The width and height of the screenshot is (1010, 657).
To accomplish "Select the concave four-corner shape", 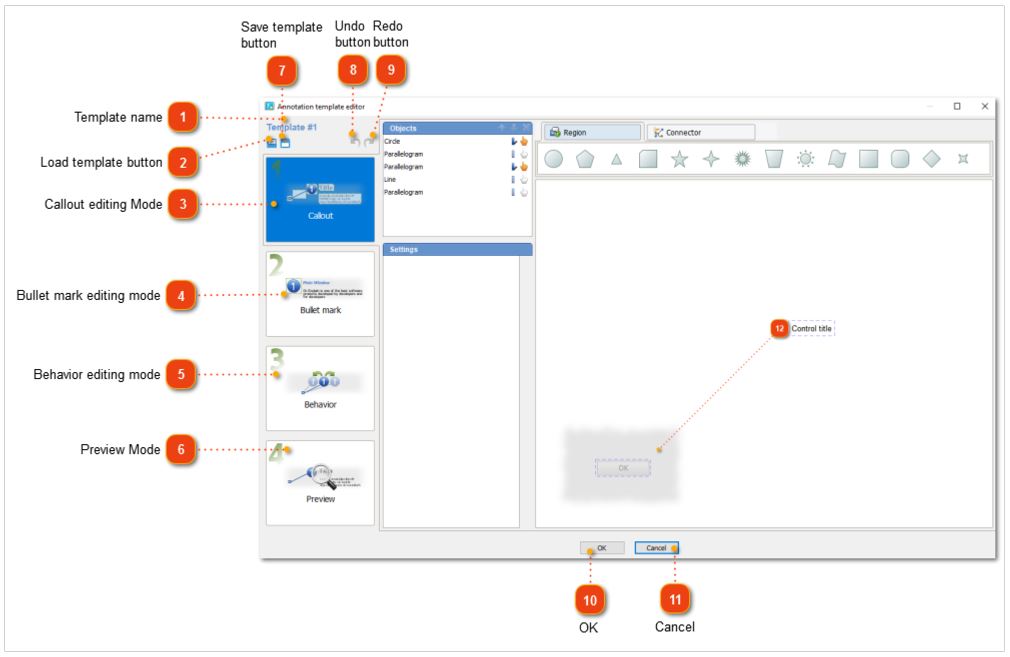I will coord(963,158).
